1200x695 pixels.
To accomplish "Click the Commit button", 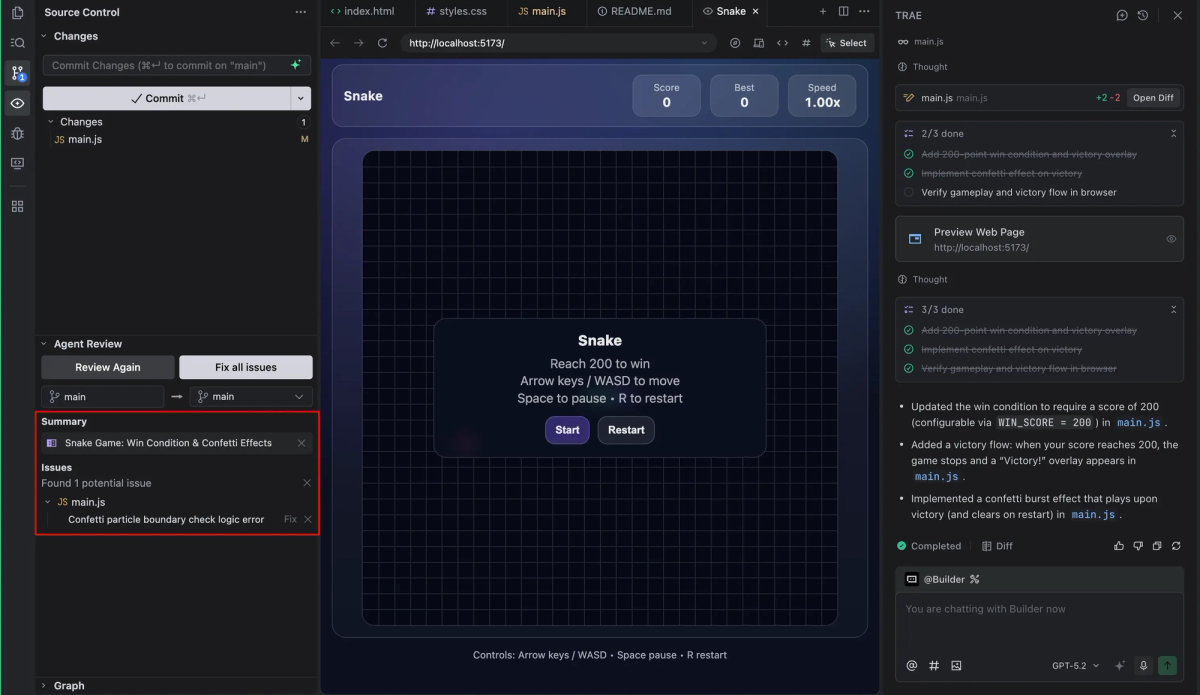I will coord(166,98).
